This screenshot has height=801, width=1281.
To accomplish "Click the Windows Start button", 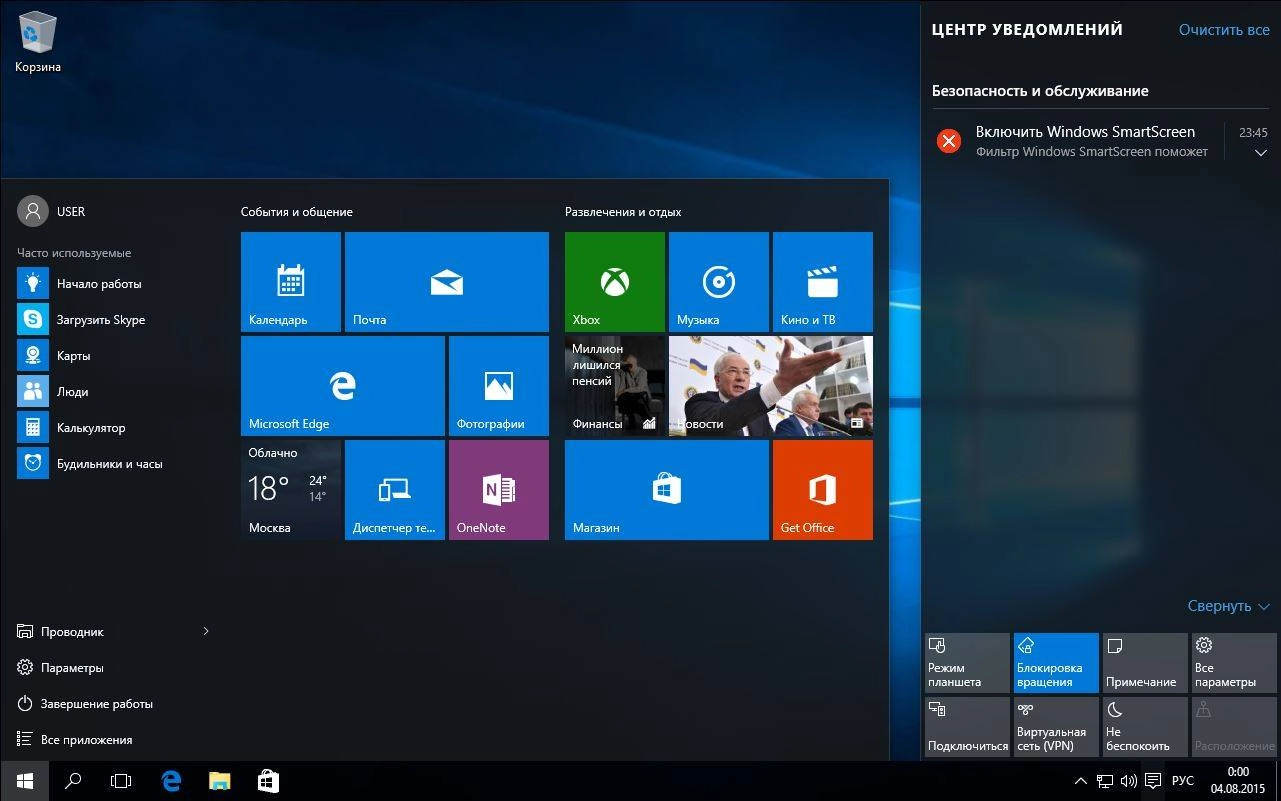I will click(24, 781).
